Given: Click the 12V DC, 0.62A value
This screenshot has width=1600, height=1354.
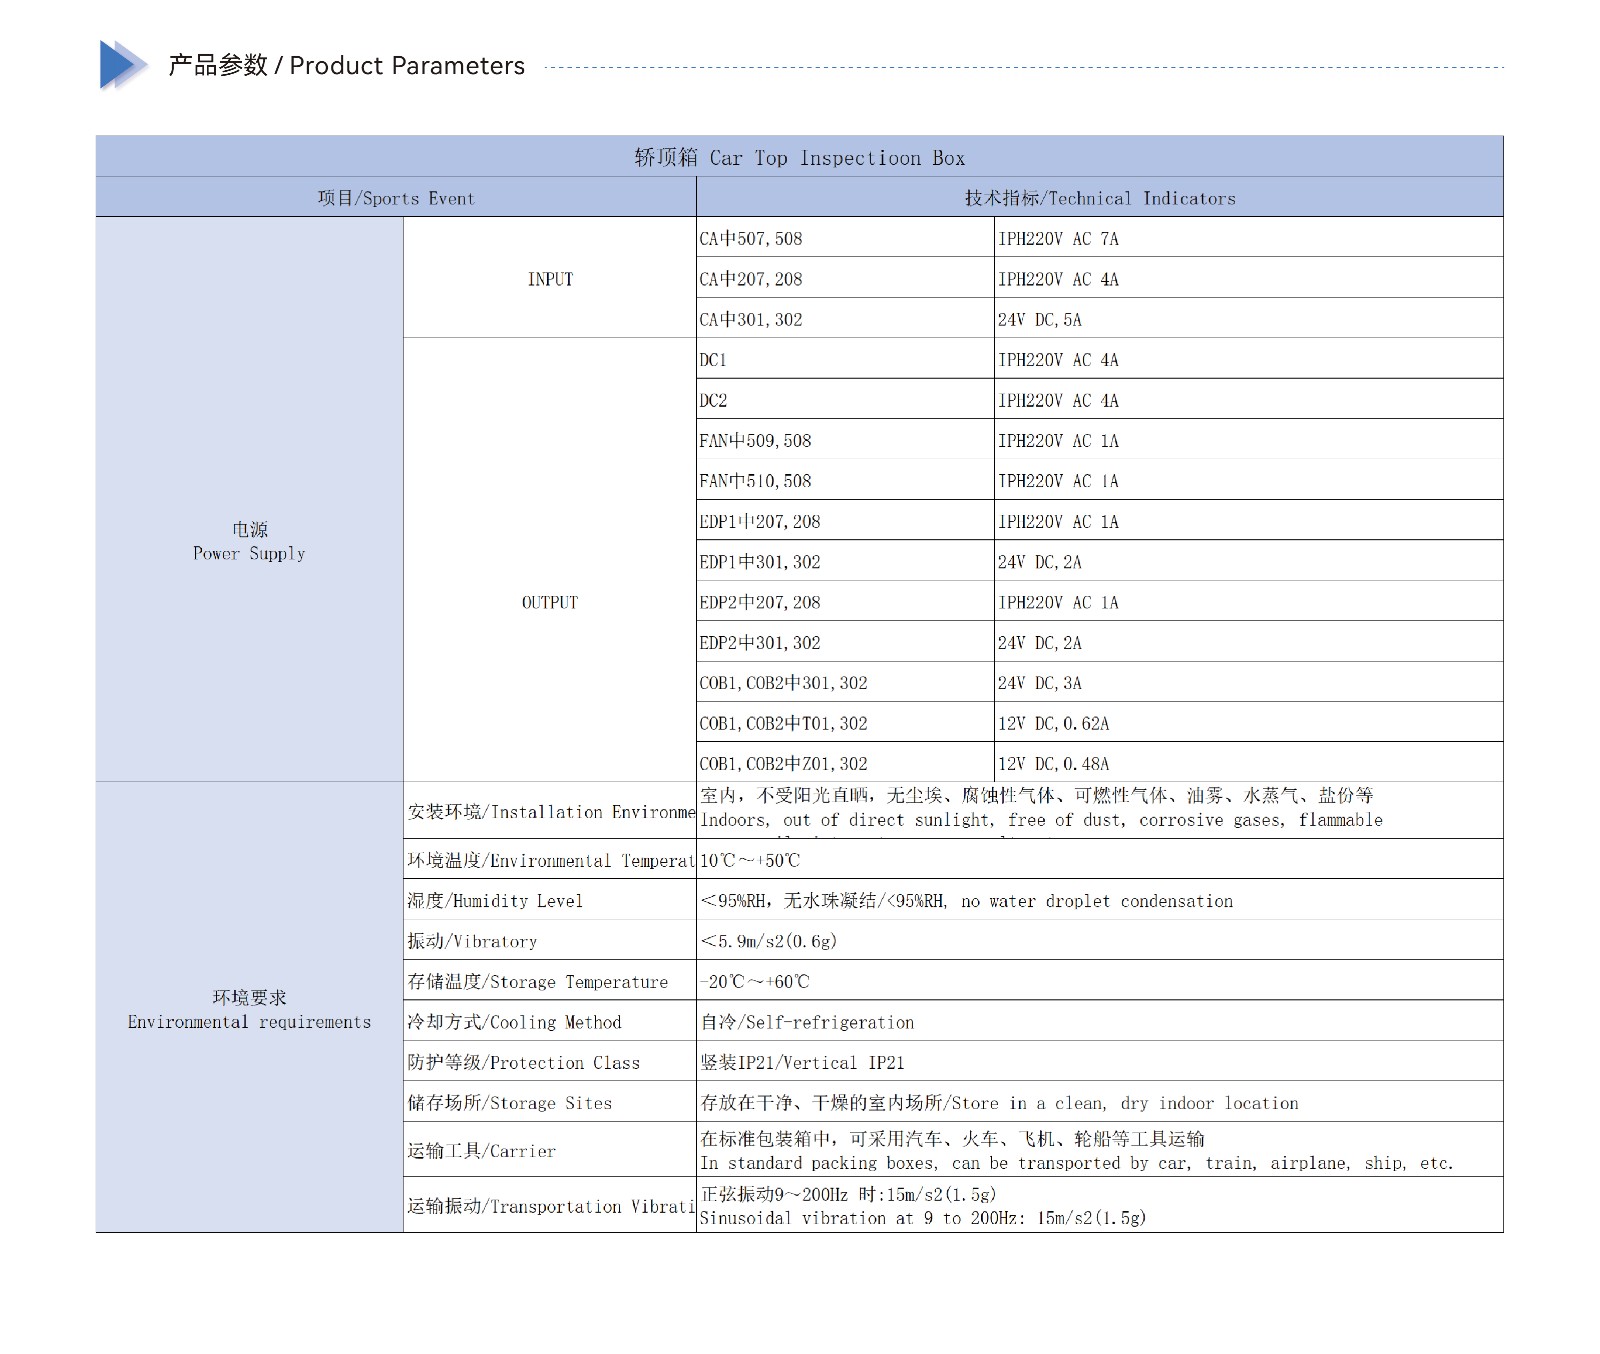Looking at the screenshot, I should 1053,723.
